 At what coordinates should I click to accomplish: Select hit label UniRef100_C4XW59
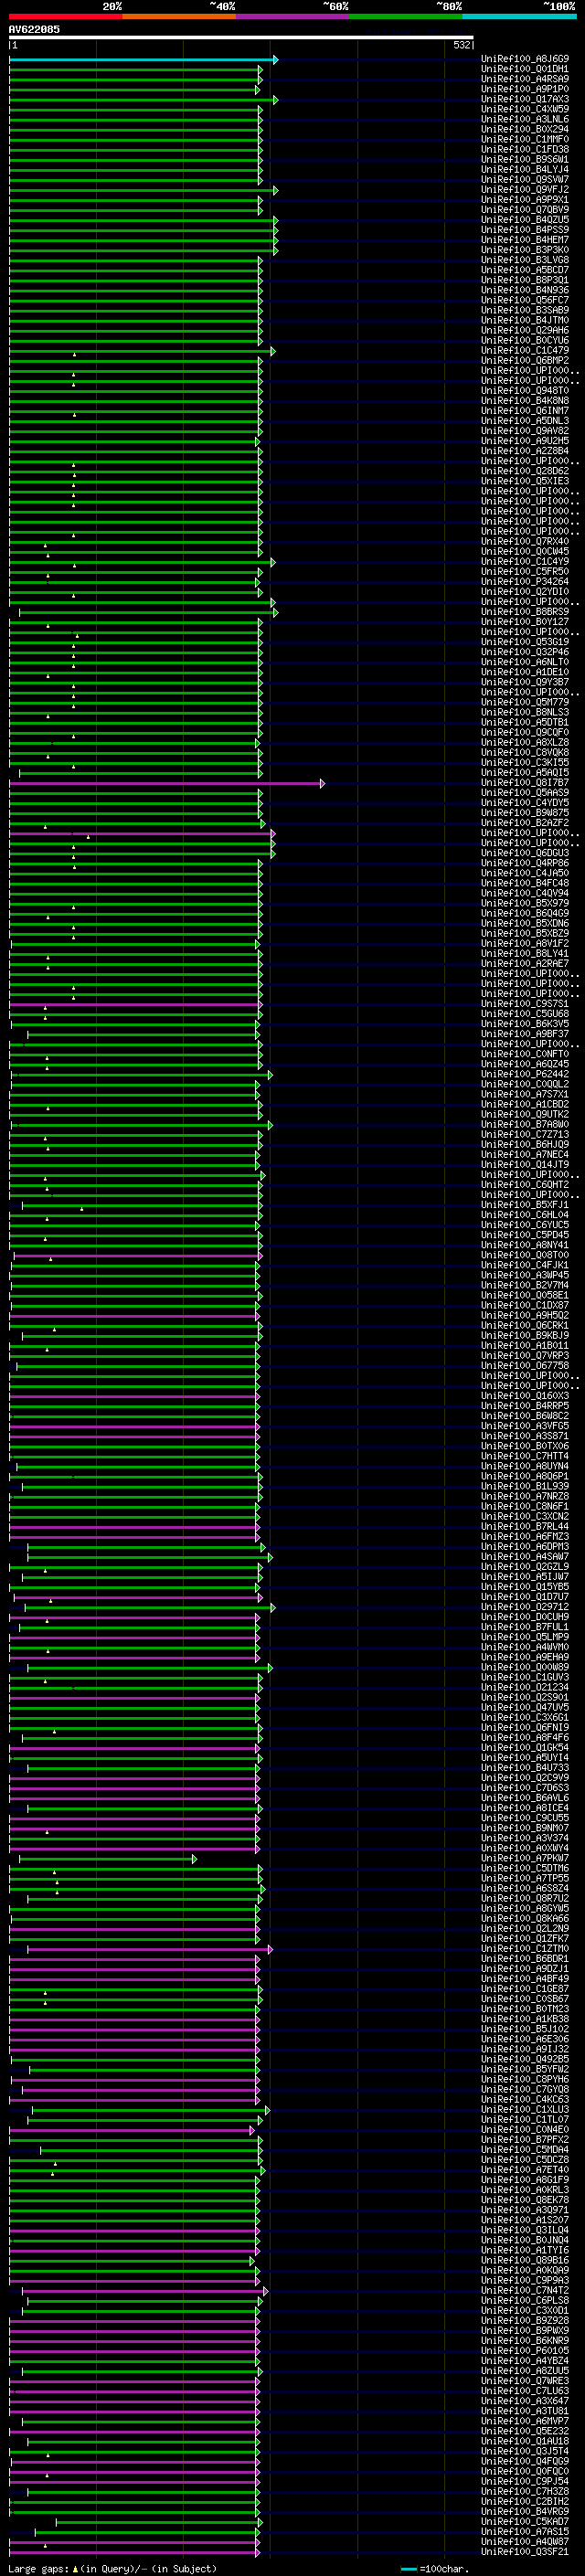point(525,109)
